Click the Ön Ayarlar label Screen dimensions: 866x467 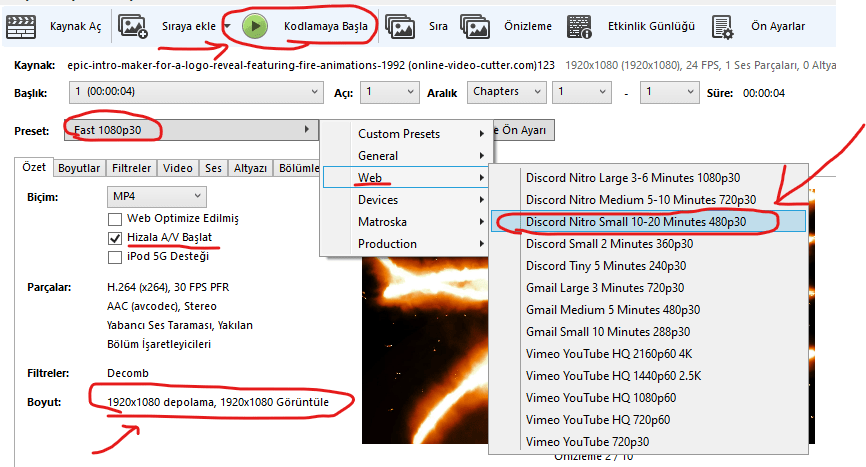[778, 26]
